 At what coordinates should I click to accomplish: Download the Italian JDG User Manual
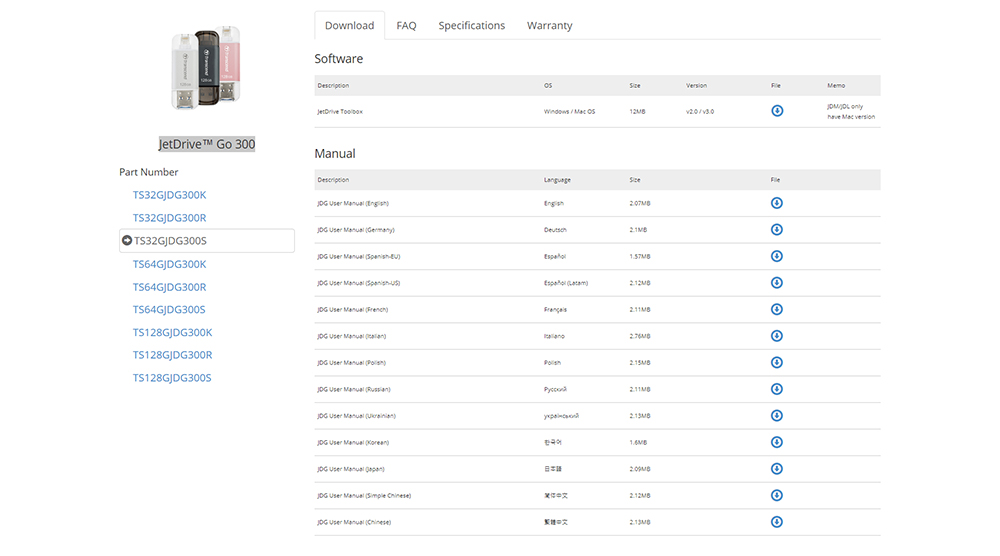(x=777, y=336)
